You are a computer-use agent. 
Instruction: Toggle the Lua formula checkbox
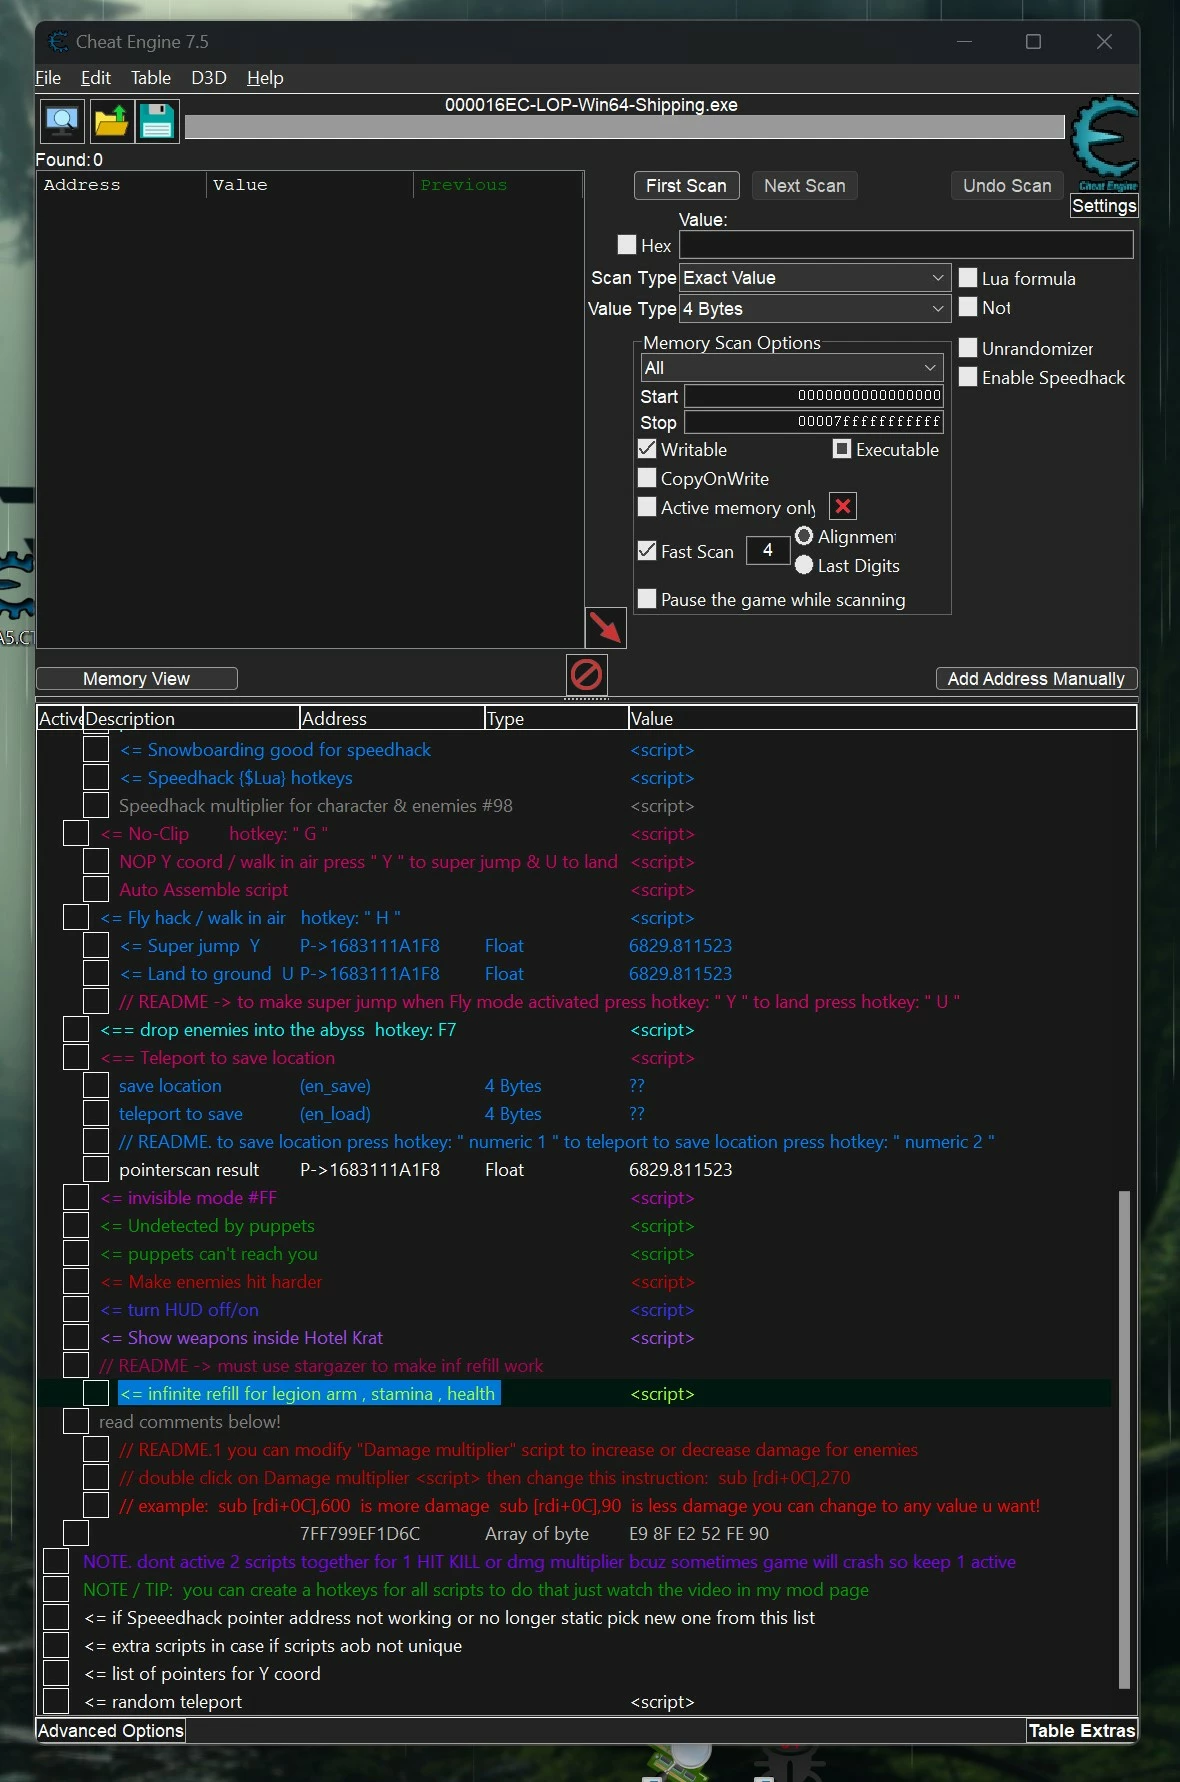coord(968,277)
